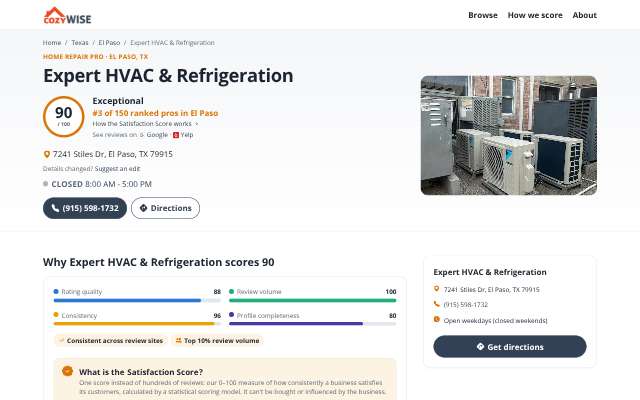Click the Profile completeness progress bar

[313, 324]
